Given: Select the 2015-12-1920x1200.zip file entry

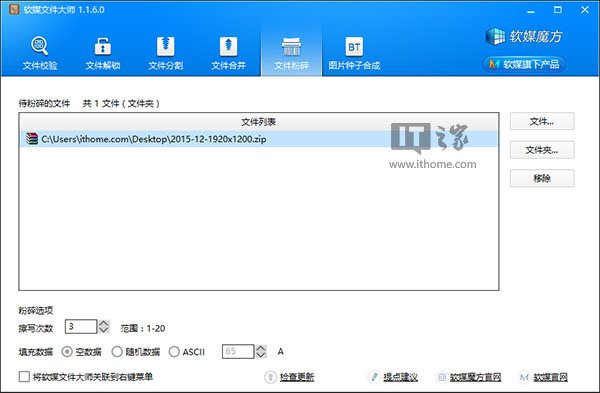Looking at the screenshot, I should [x=259, y=139].
